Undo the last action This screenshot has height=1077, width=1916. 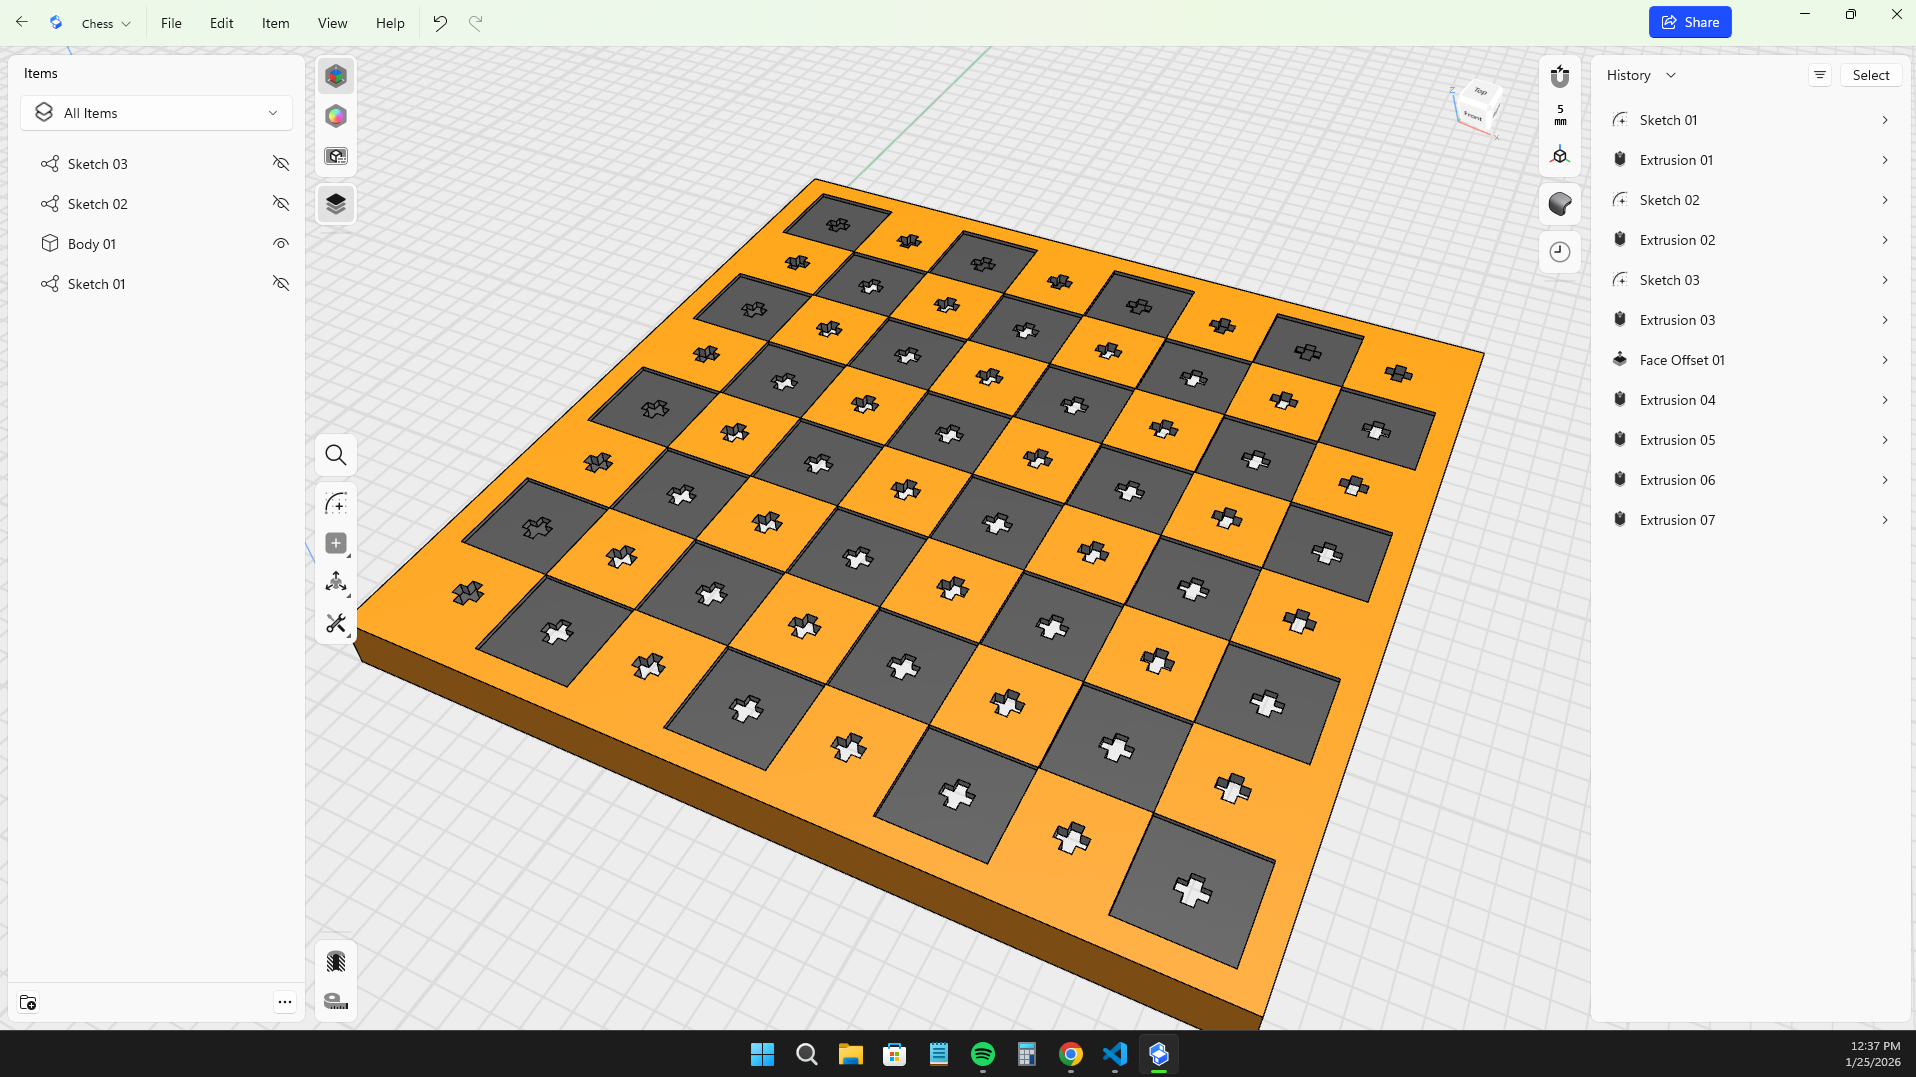click(440, 23)
